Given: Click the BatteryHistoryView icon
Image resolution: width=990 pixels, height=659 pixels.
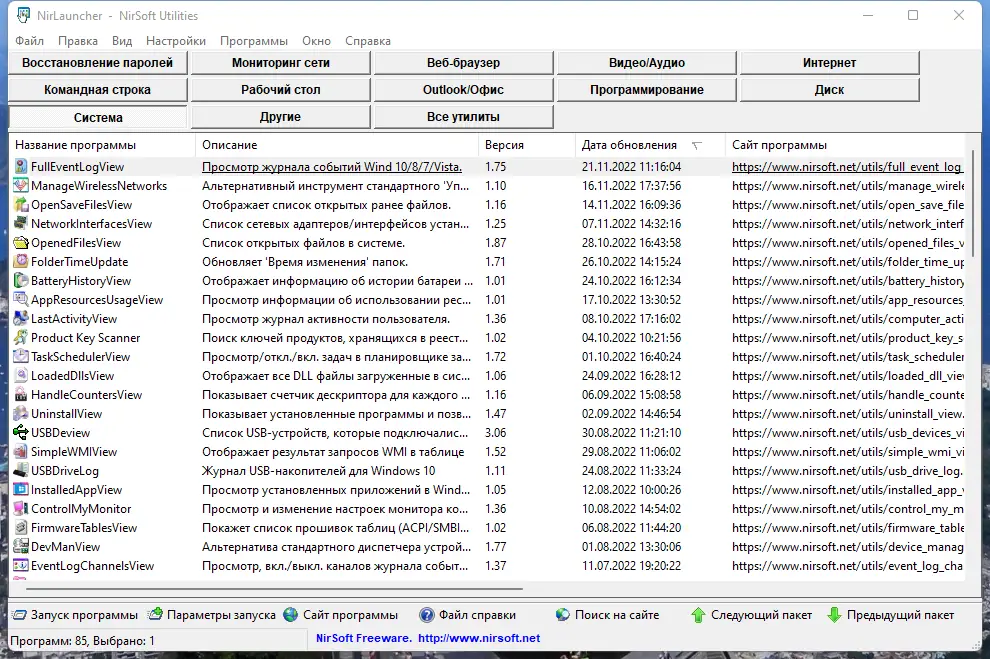Looking at the screenshot, I should (x=21, y=281).
